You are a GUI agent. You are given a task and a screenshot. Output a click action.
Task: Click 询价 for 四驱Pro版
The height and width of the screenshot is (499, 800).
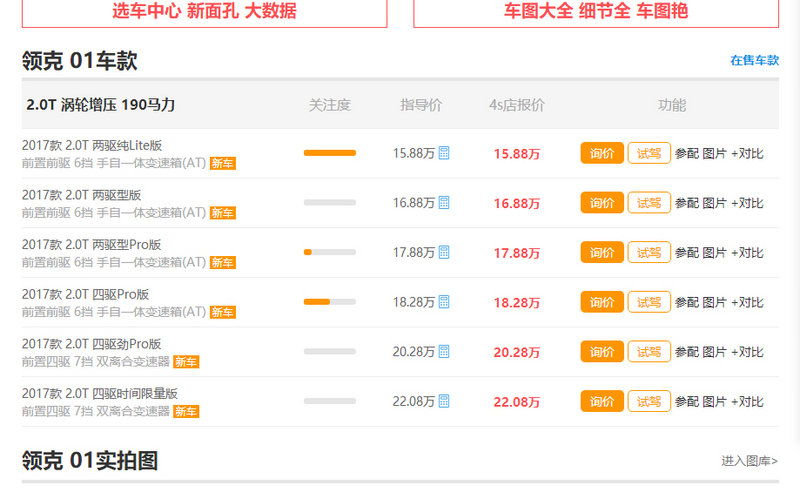click(602, 302)
